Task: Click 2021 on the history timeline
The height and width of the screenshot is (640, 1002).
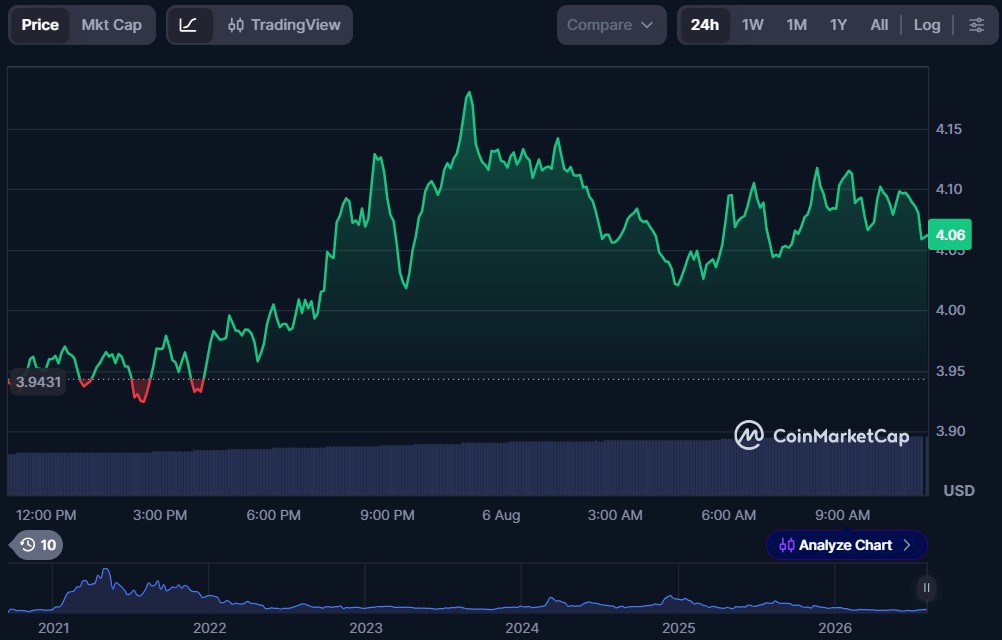Action: click(x=54, y=628)
